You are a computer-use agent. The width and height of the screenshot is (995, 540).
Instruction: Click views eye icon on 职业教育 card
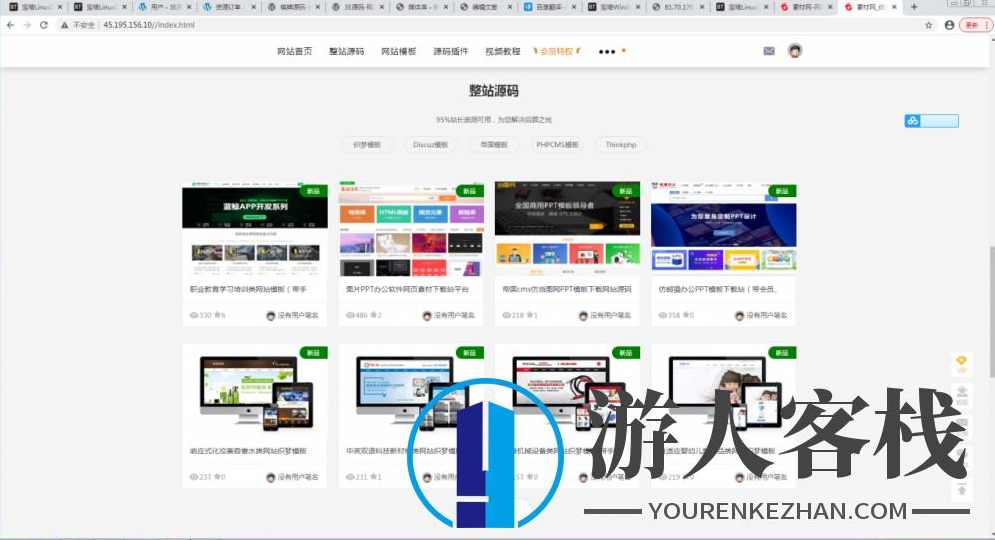[194, 315]
